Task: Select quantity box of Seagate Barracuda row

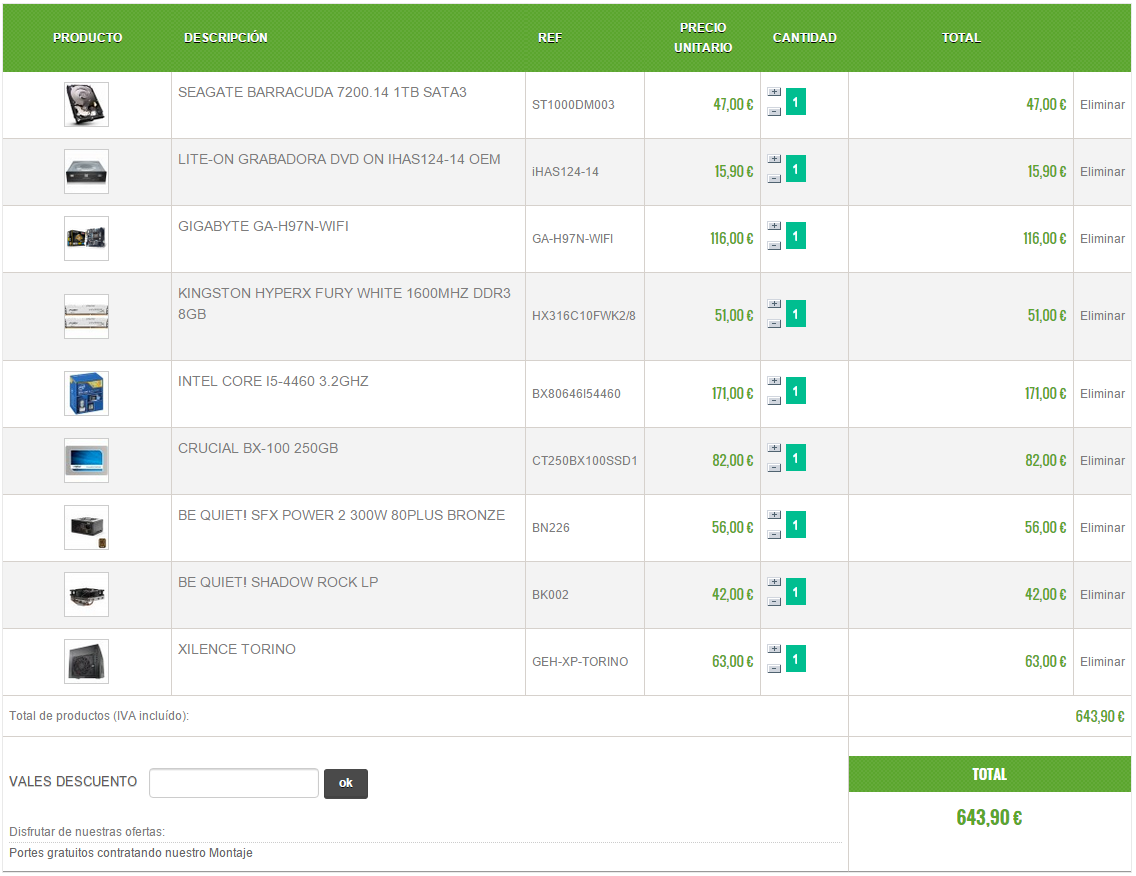Action: pyautogui.click(x=795, y=102)
